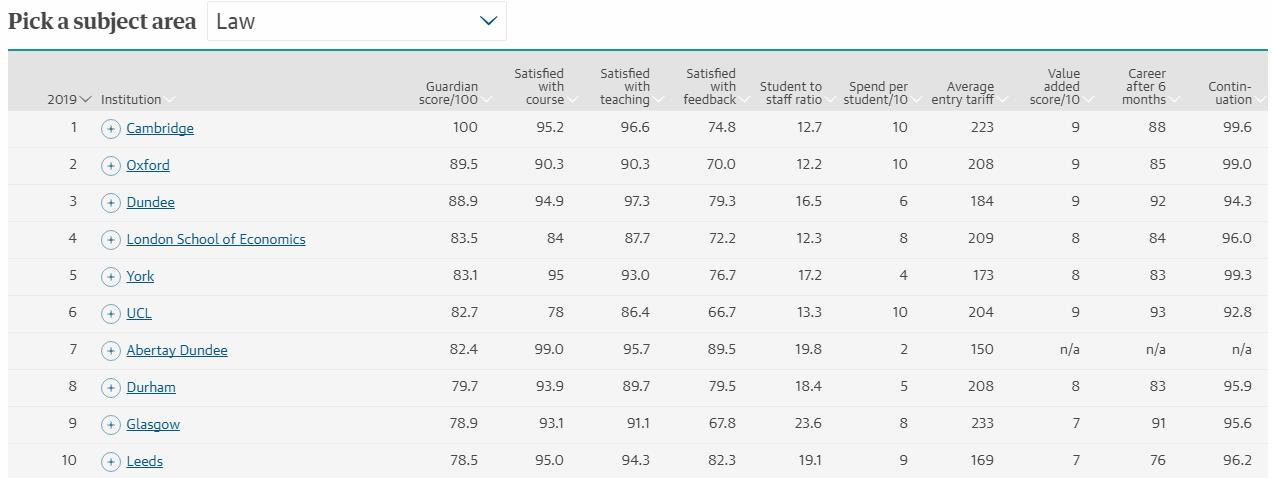The height and width of the screenshot is (478, 1273).
Task: Sort by the 2019 rank column arrow
Action: tap(70, 99)
